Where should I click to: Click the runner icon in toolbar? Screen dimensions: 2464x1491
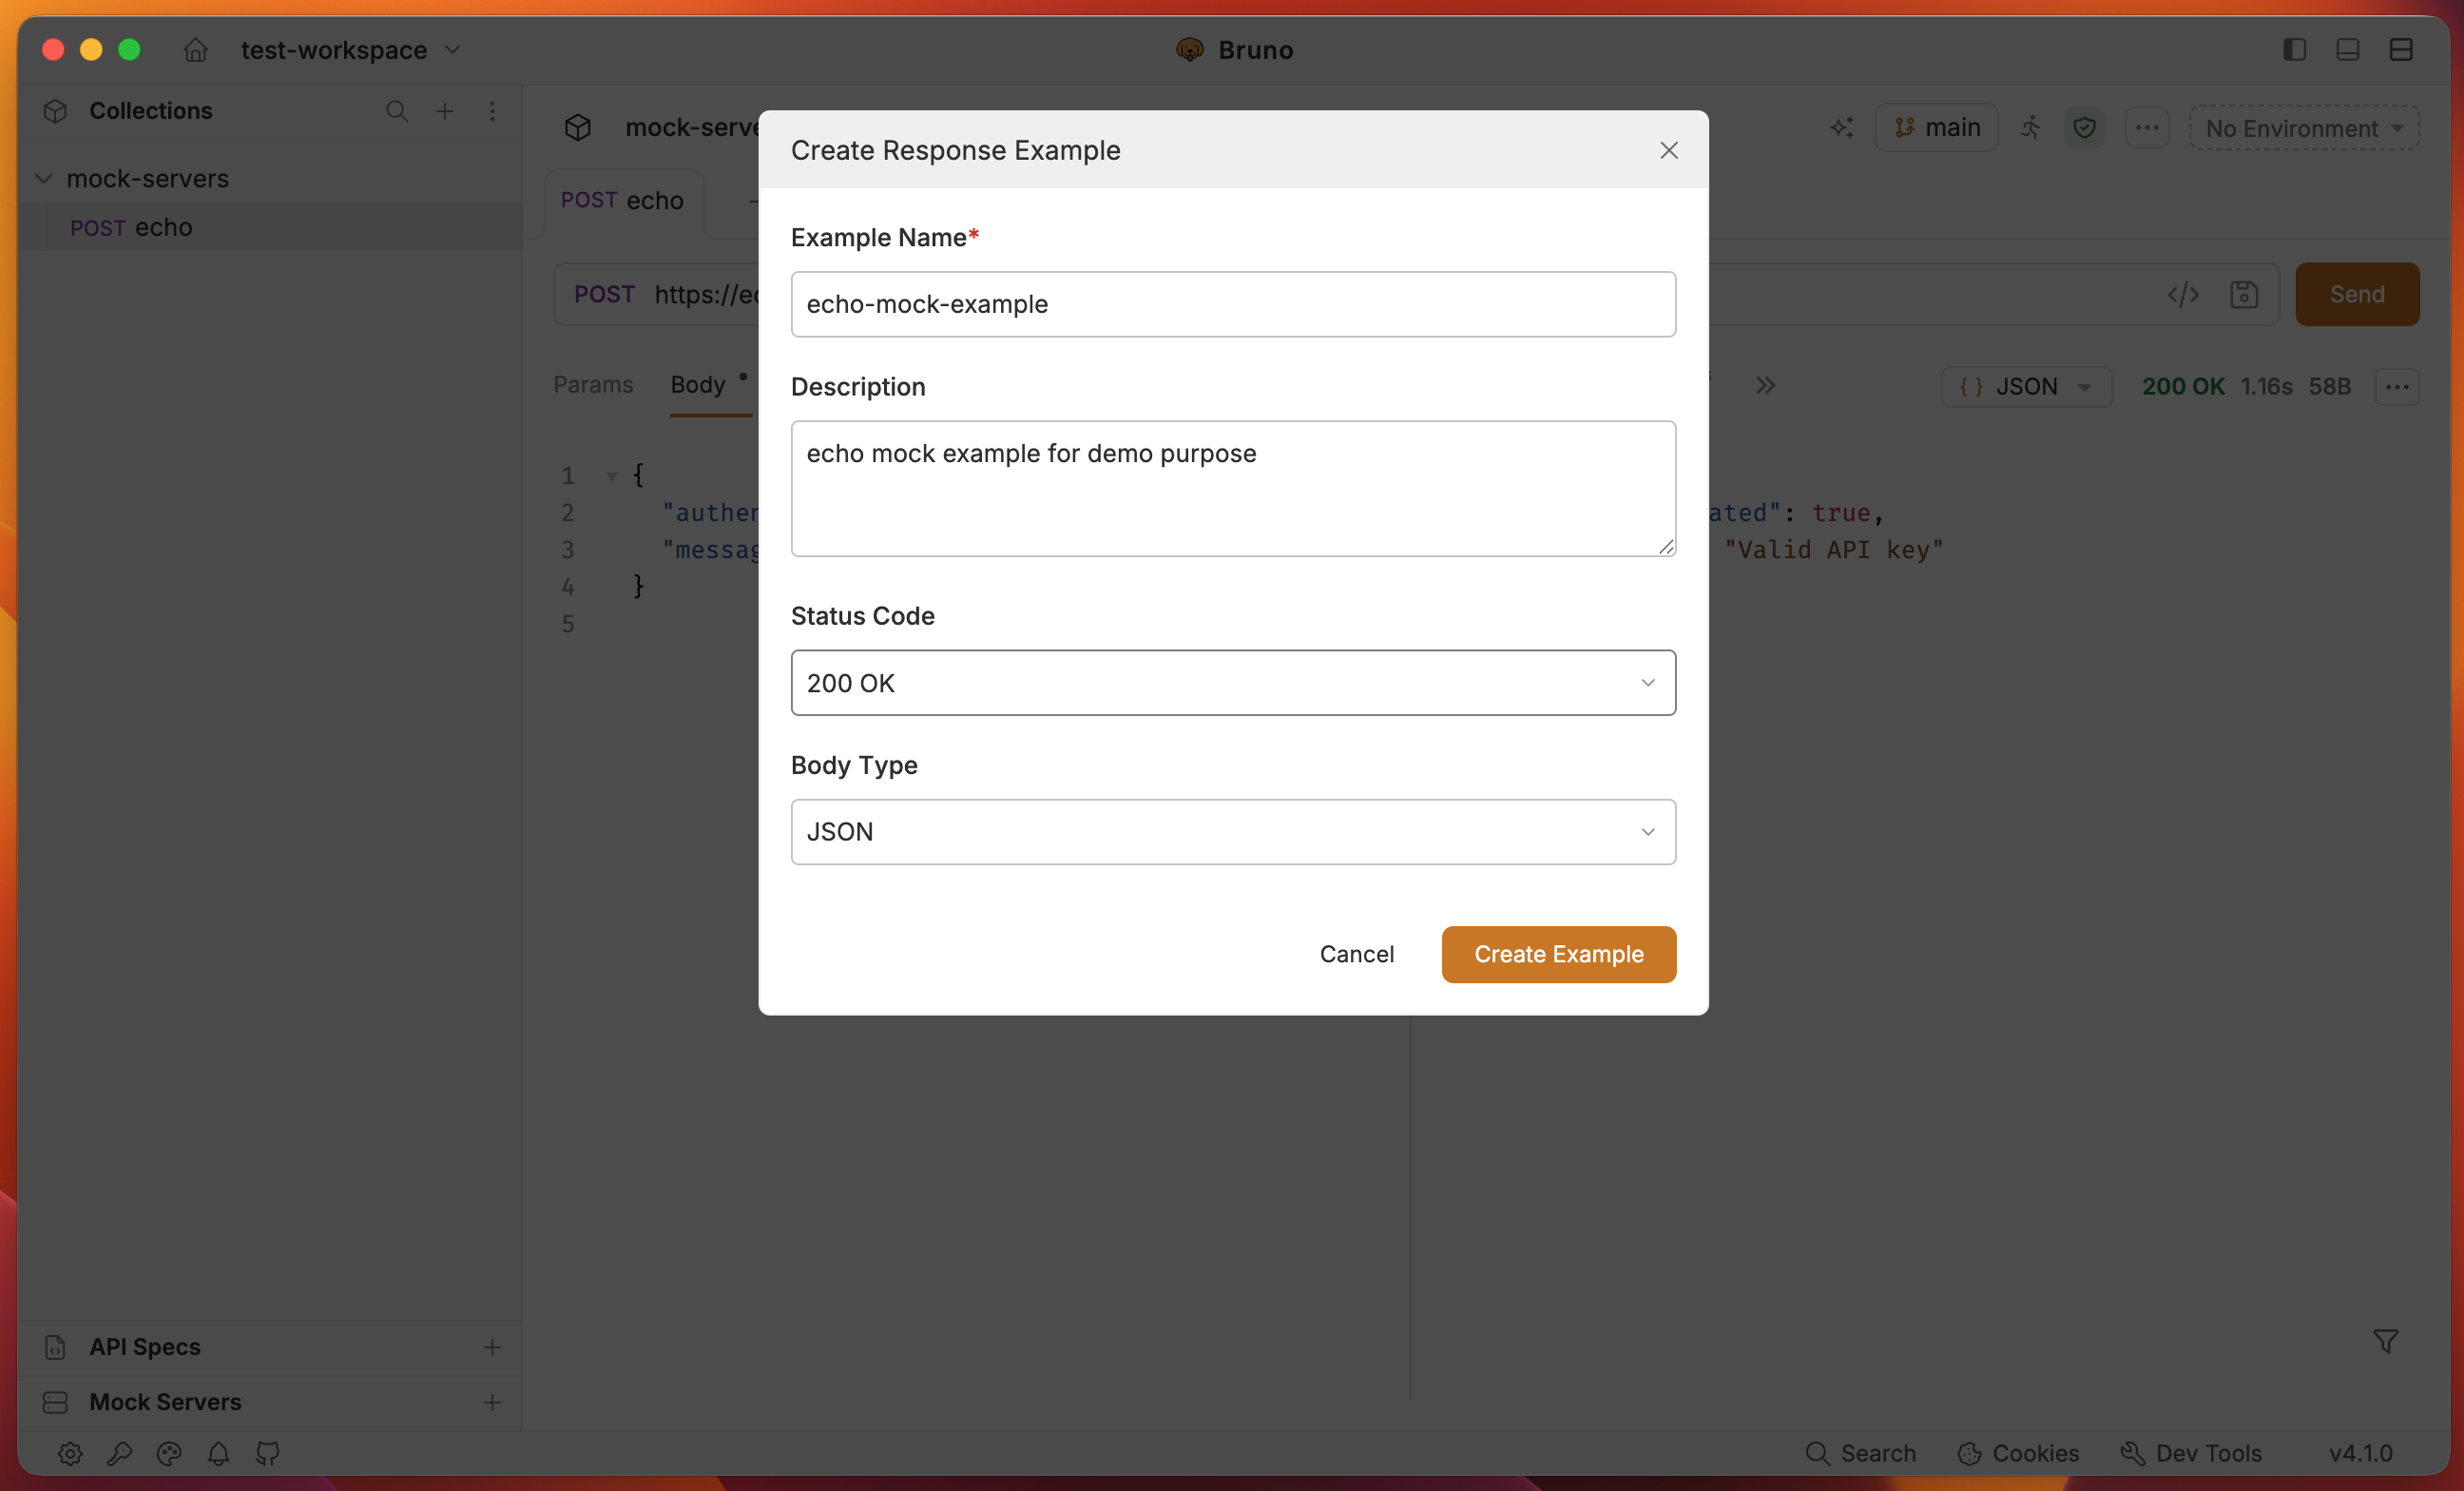(2030, 128)
